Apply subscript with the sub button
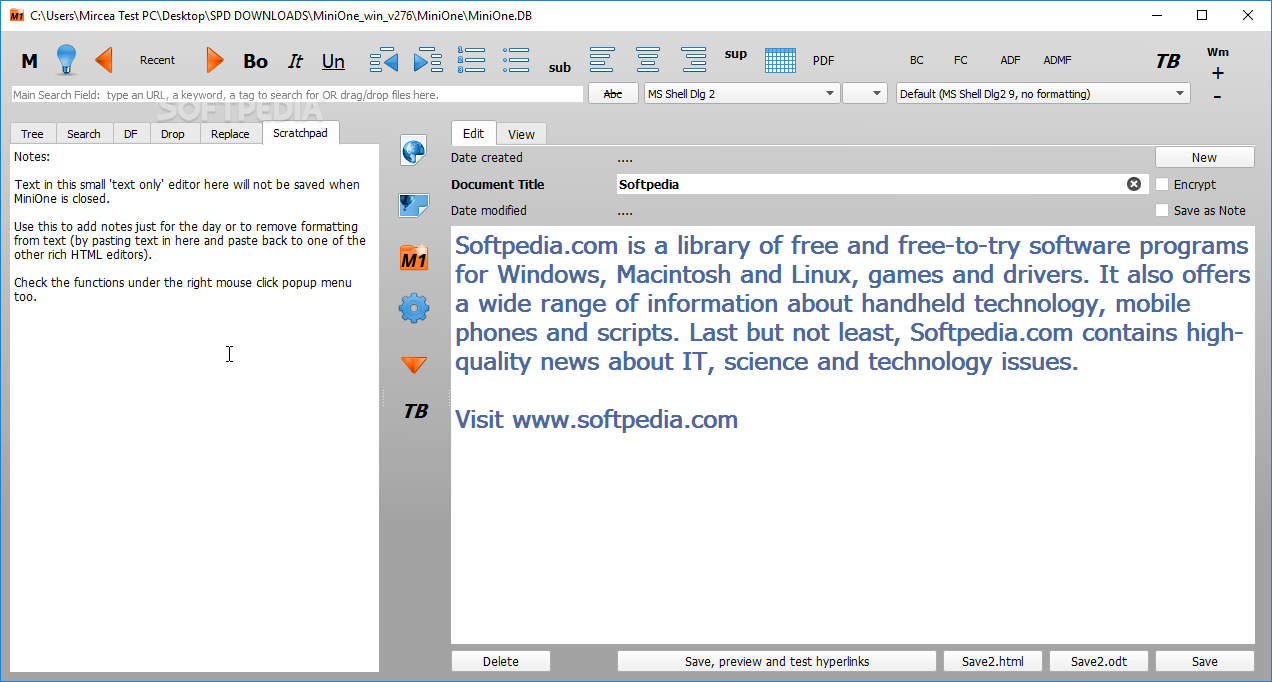 click(x=560, y=68)
